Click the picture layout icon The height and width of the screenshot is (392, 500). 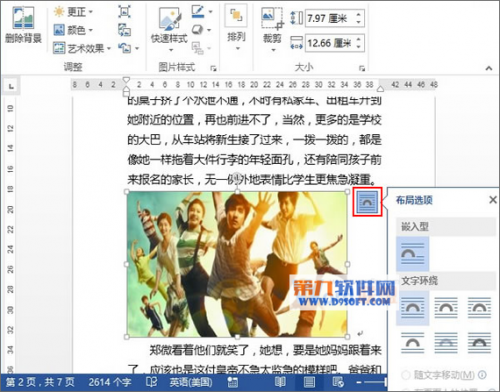(198, 48)
